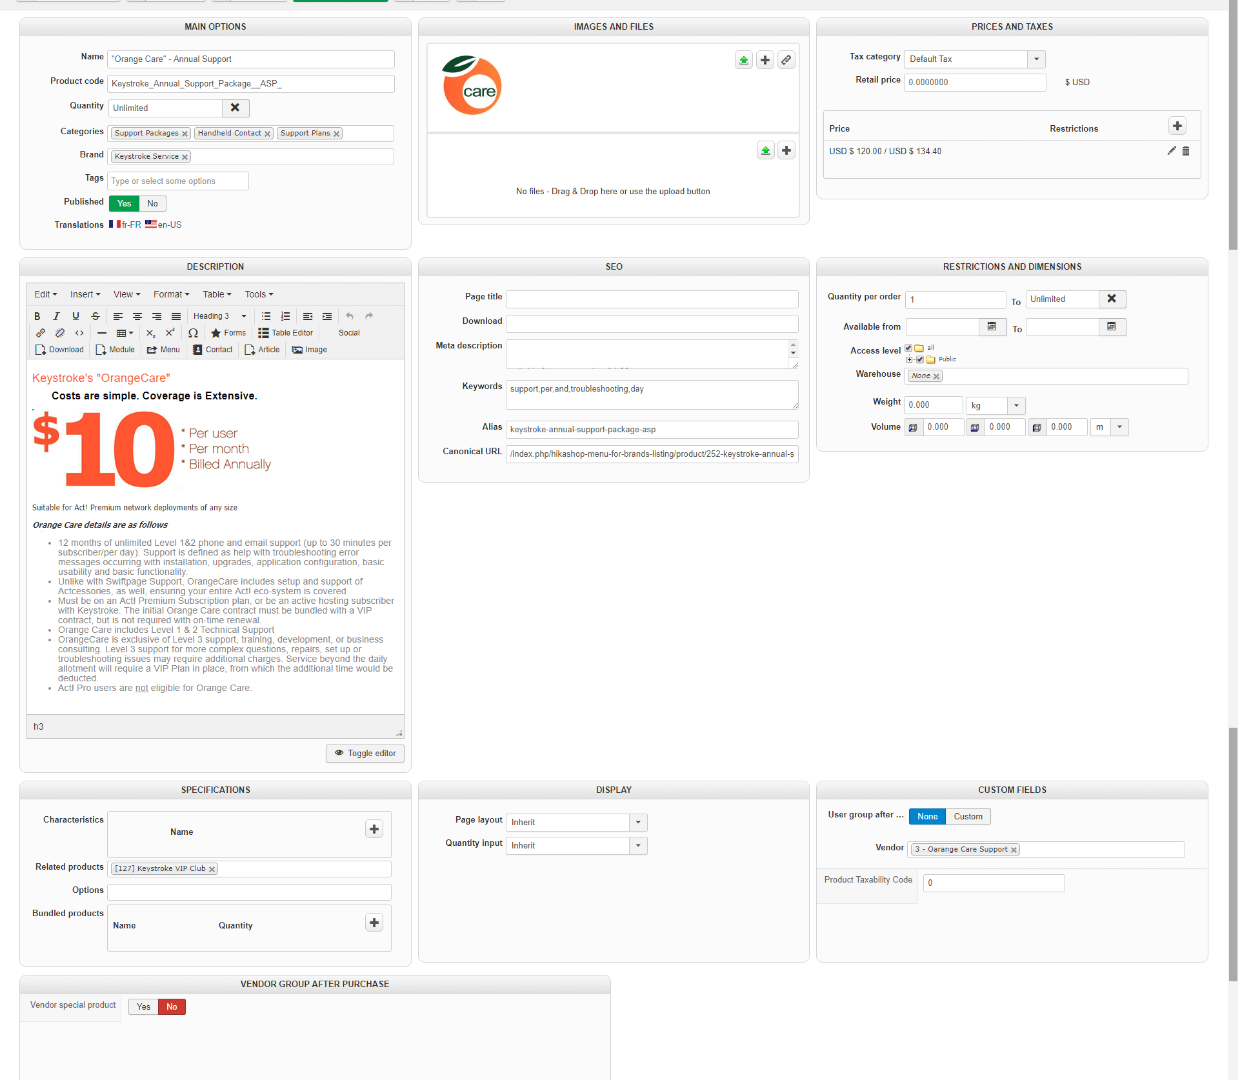Remove Support Packages category tag
Image resolution: width=1238 pixels, height=1080 pixels.
tap(185, 134)
